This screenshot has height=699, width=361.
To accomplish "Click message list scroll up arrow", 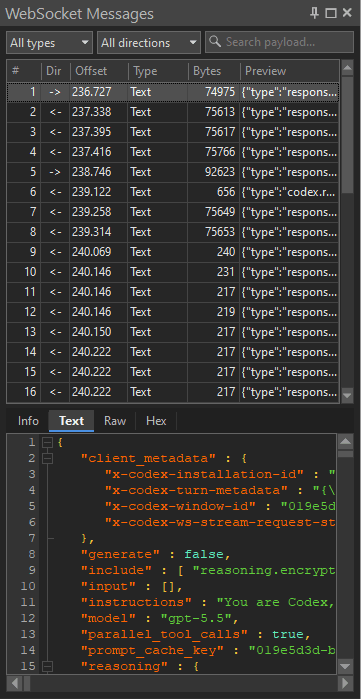I will pyautogui.click(x=347, y=68).
